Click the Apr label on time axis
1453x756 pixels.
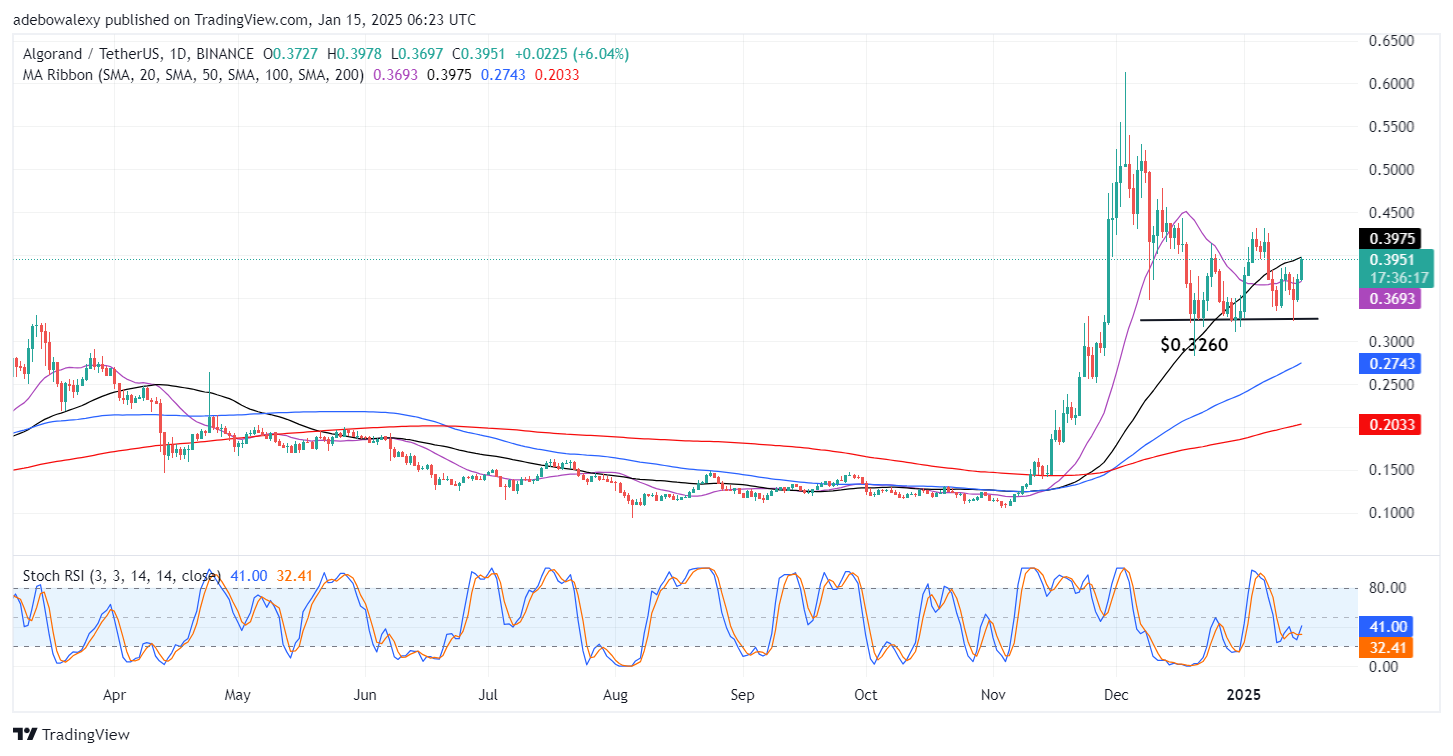click(114, 693)
